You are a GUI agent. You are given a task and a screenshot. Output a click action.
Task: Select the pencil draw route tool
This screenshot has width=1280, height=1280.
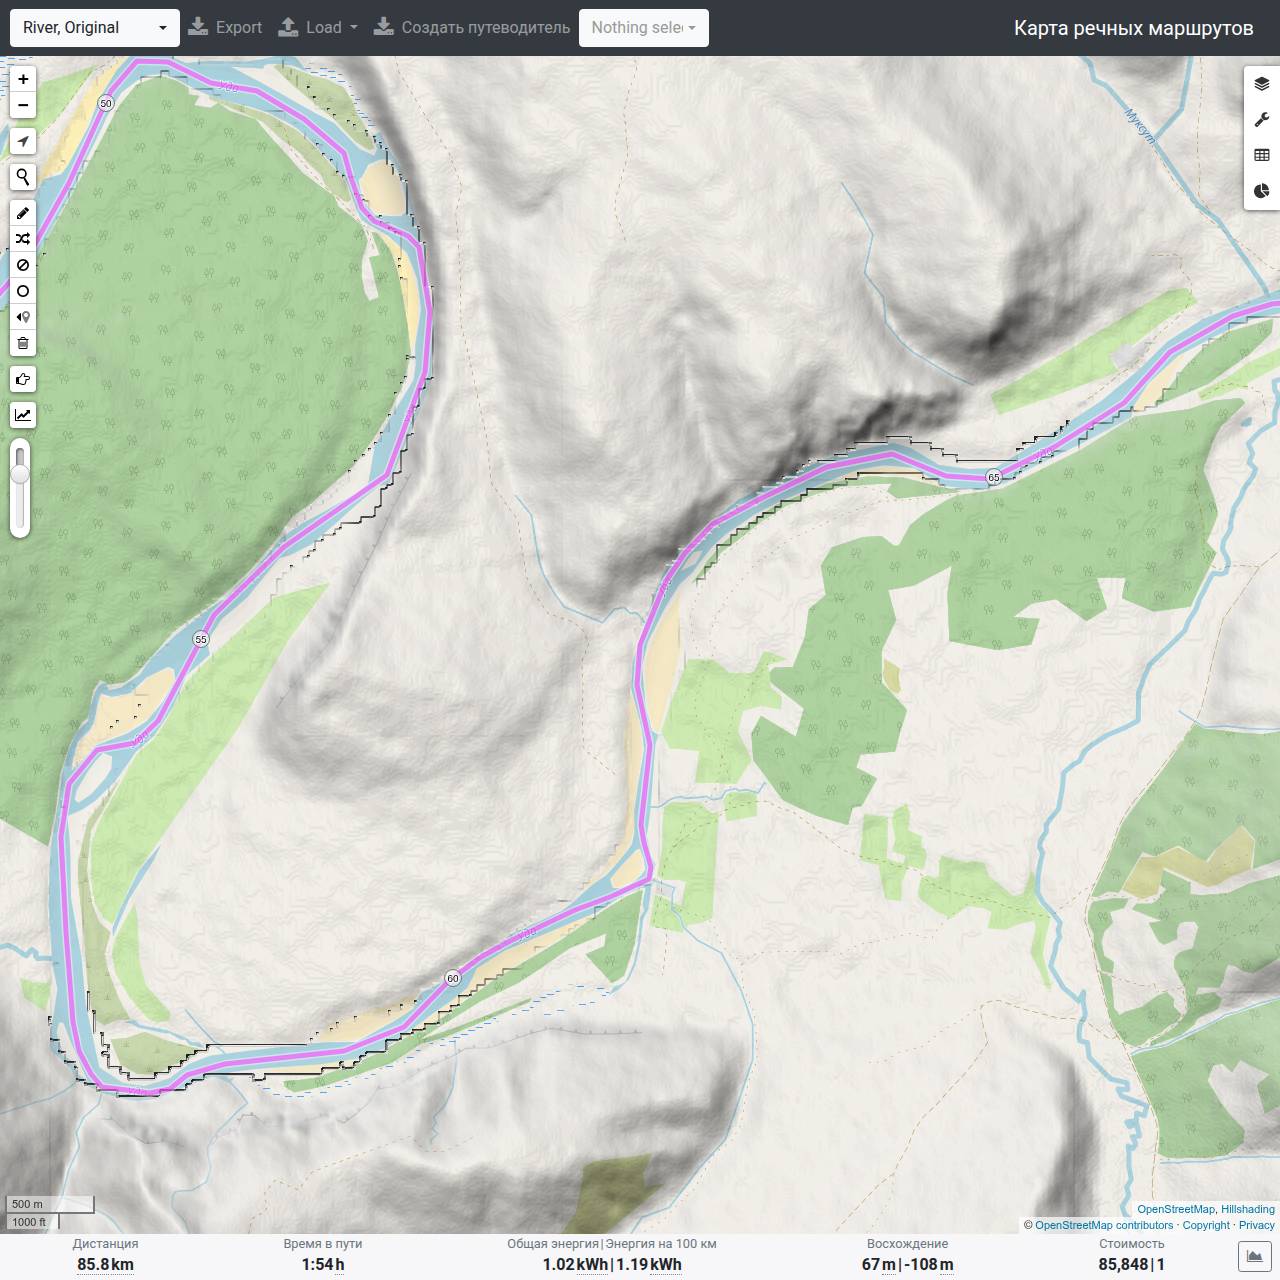pyautogui.click(x=23, y=213)
